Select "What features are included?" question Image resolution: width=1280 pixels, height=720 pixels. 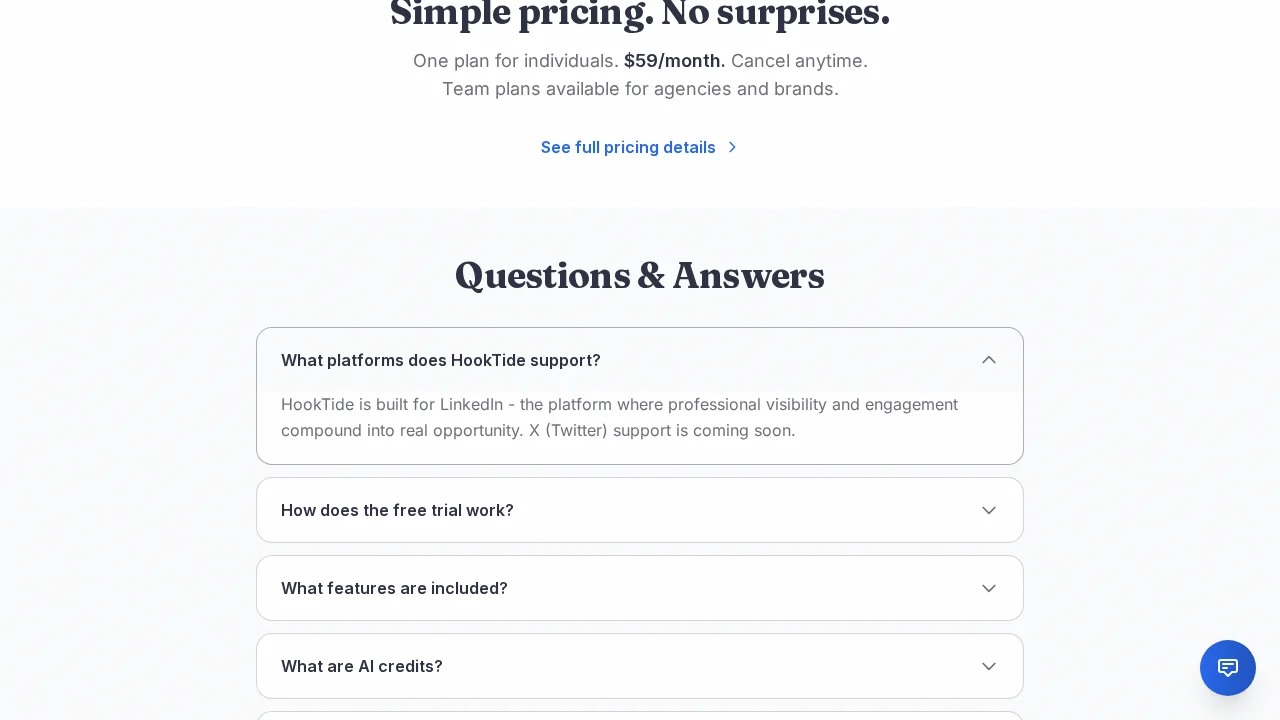(394, 588)
